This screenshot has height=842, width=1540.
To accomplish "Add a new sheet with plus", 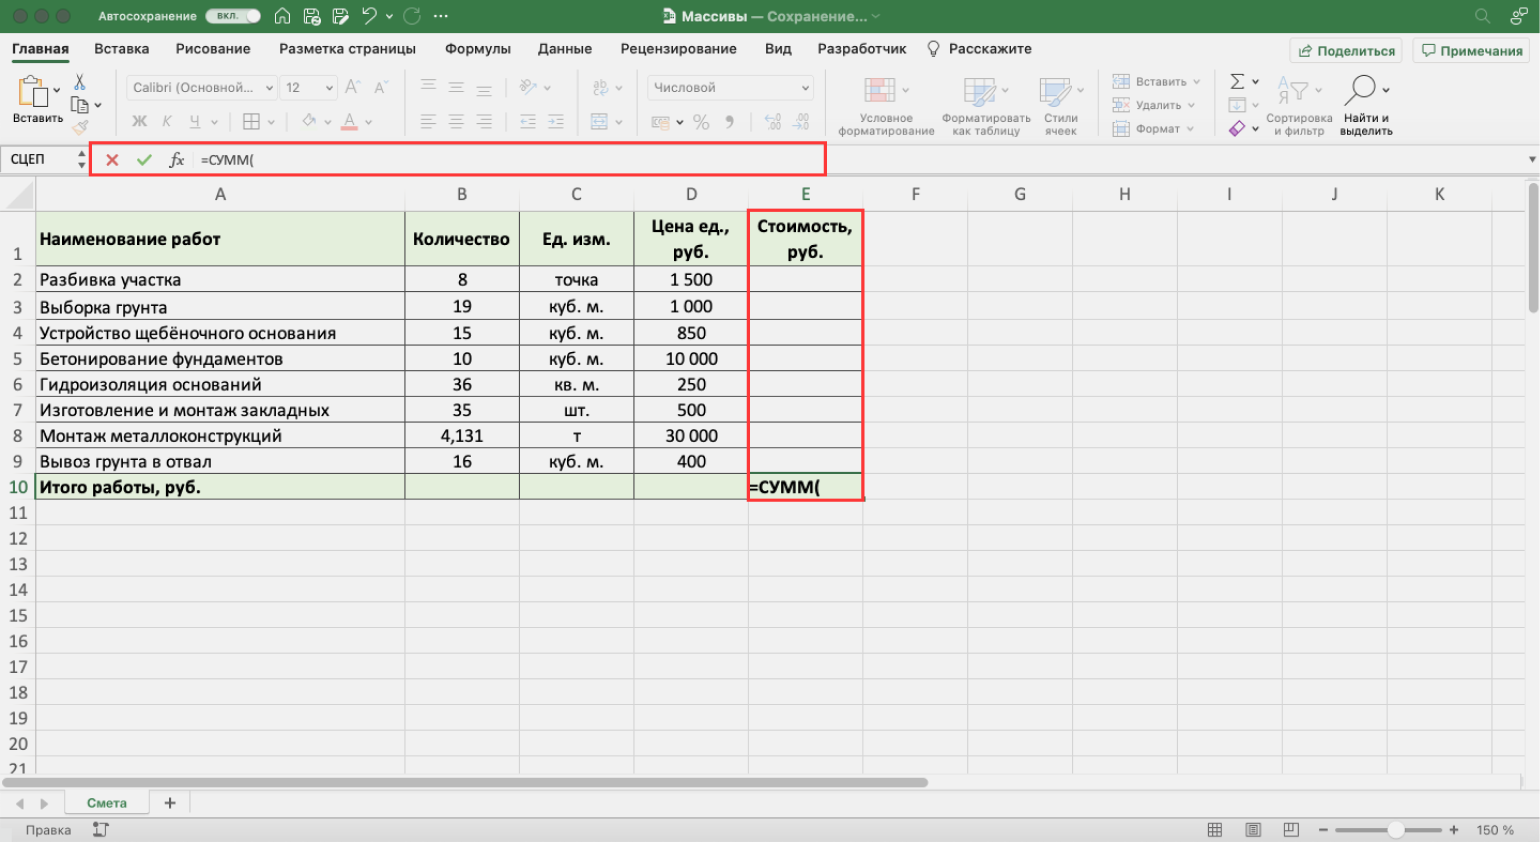I will (170, 803).
